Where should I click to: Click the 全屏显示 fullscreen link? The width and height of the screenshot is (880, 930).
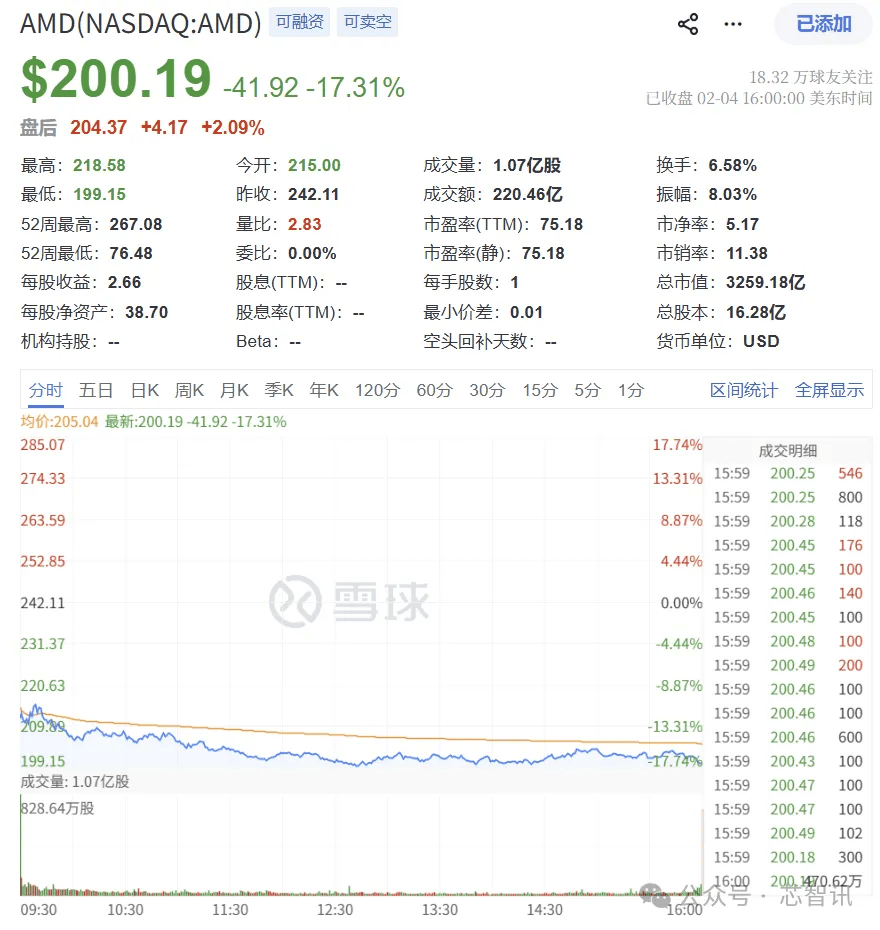829,390
